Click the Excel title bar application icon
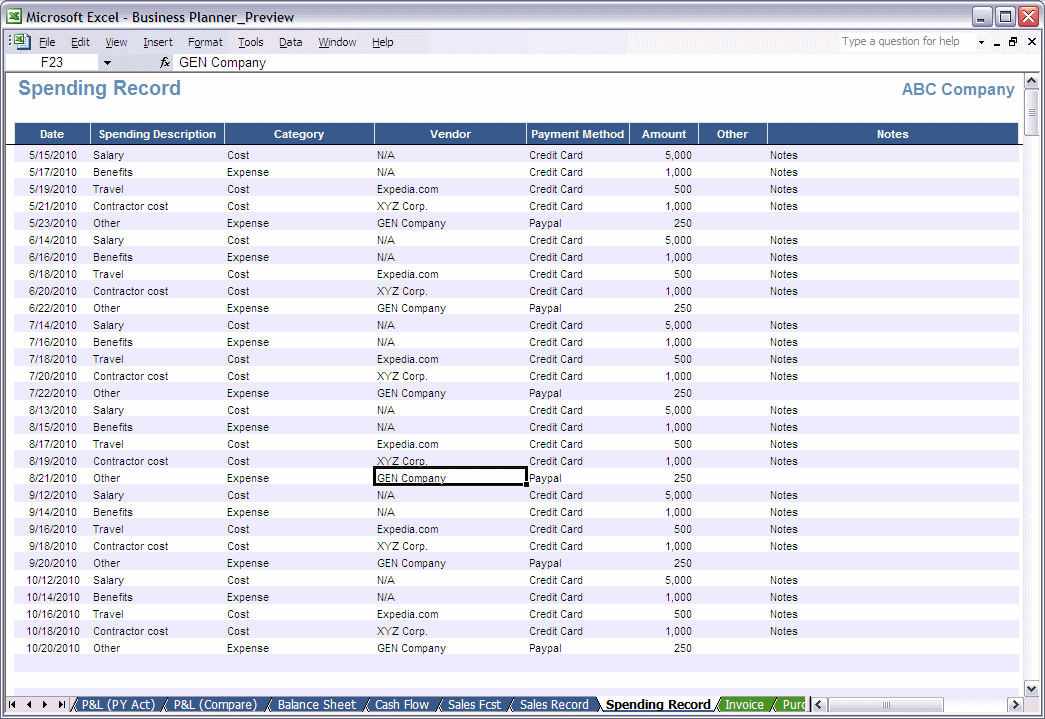Viewport: 1045px width, 719px height. coord(14,16)
